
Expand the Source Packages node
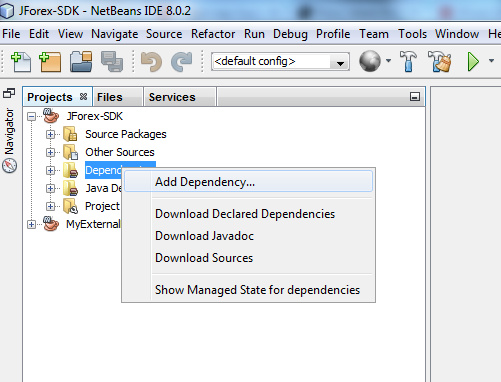(x=50, y=134)
